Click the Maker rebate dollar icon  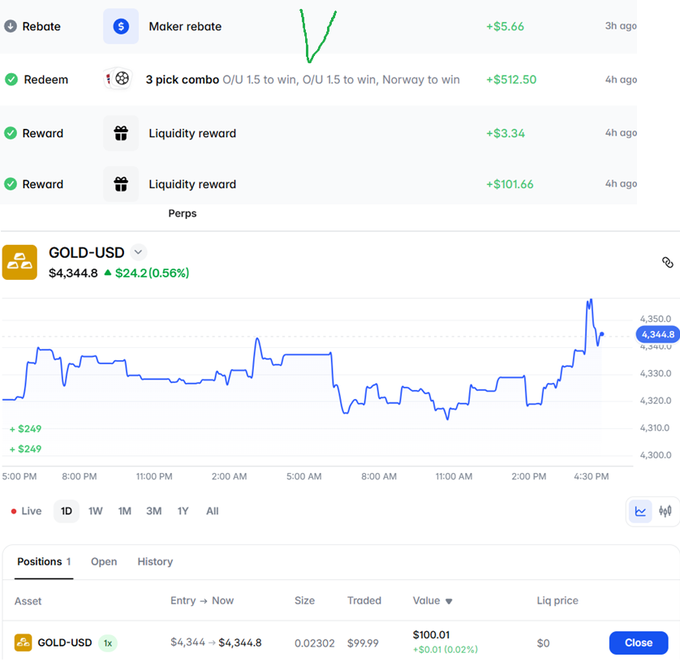(121, 26)
